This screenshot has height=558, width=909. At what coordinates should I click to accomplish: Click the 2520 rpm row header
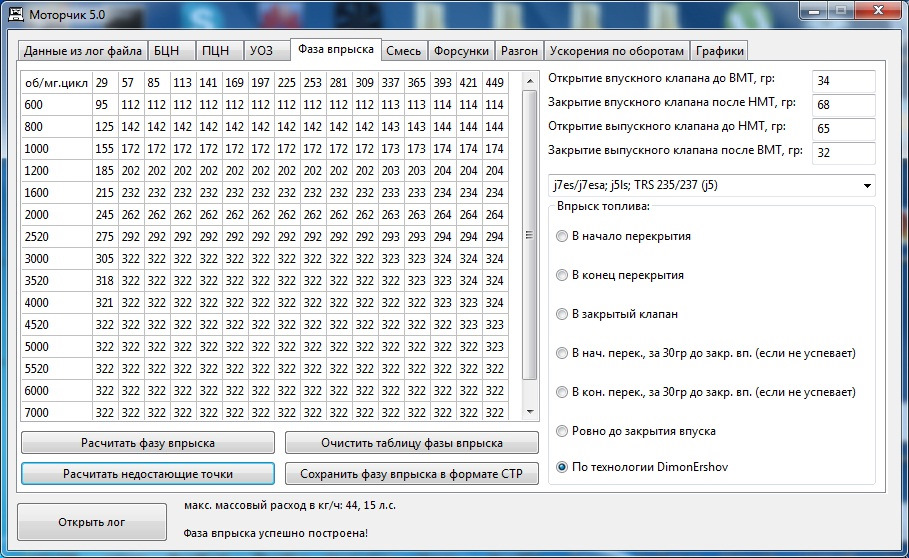(57, 237)
